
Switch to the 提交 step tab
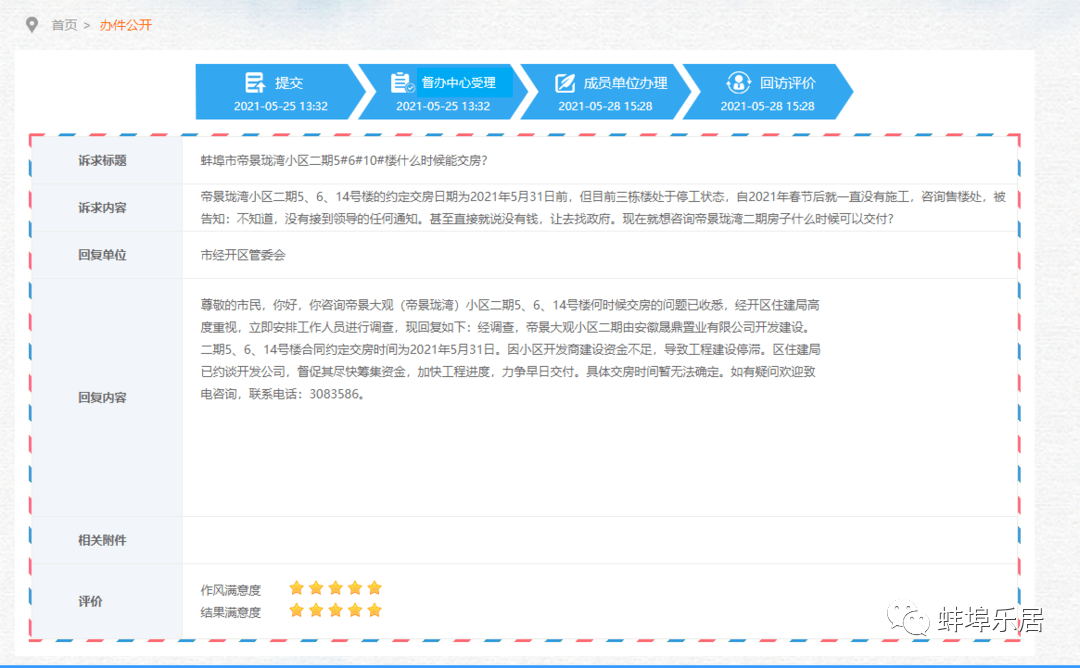[289, 83]
